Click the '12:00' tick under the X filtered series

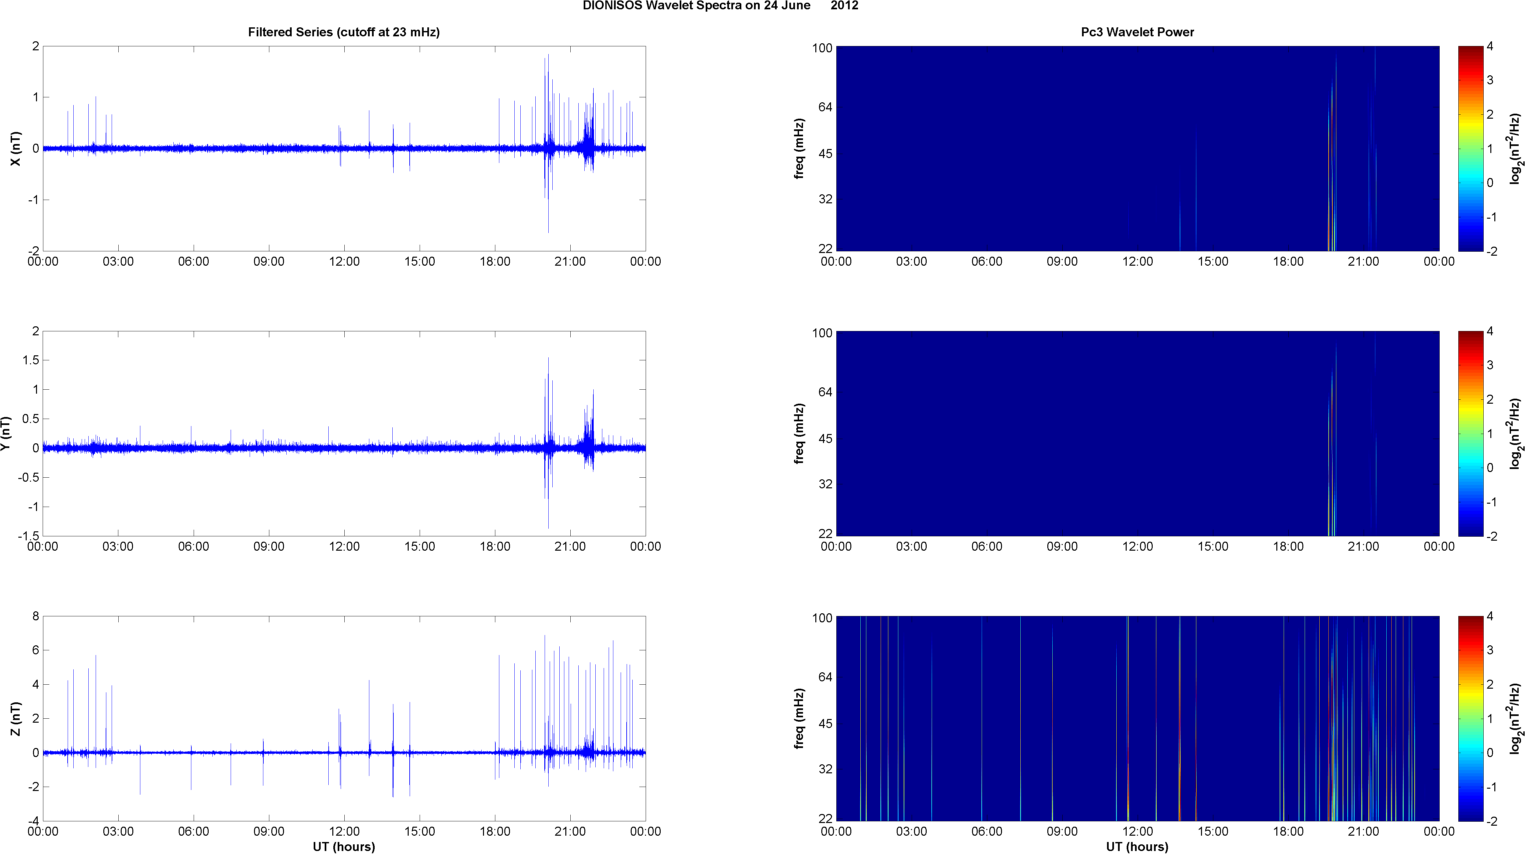tap(344, 262)
